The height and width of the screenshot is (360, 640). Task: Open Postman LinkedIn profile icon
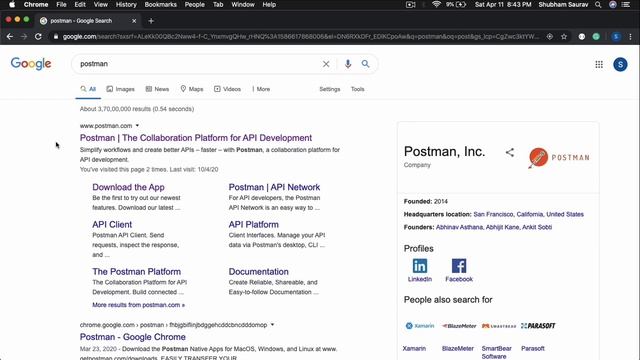click(x=420, y=266)
